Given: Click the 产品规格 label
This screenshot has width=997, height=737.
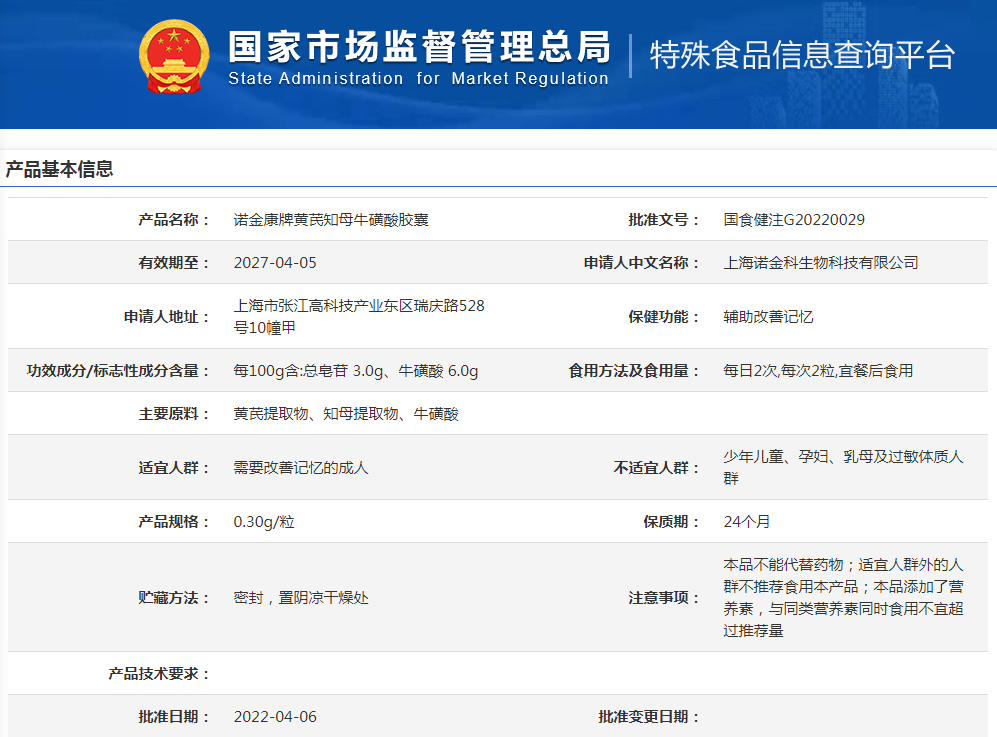Looking at the screenshot, I should click(x=174, y=522).
